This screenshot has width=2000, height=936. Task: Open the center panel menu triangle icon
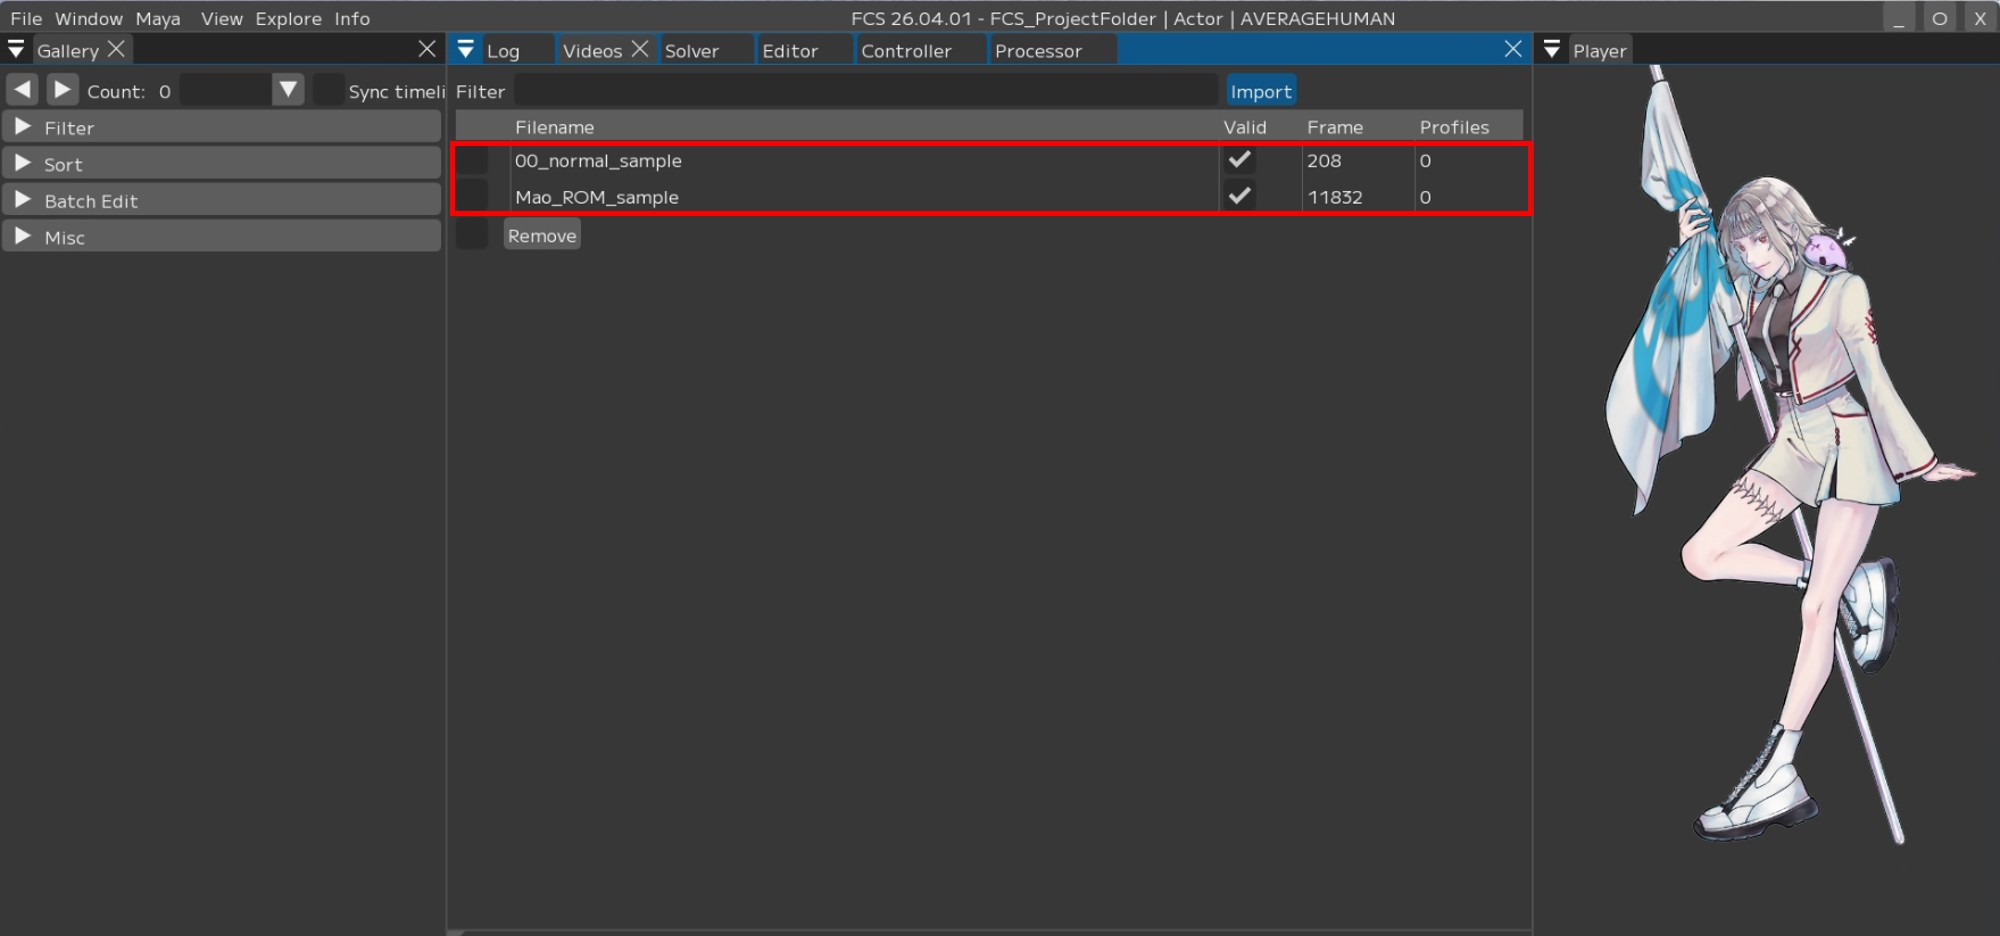click(466, 50)
